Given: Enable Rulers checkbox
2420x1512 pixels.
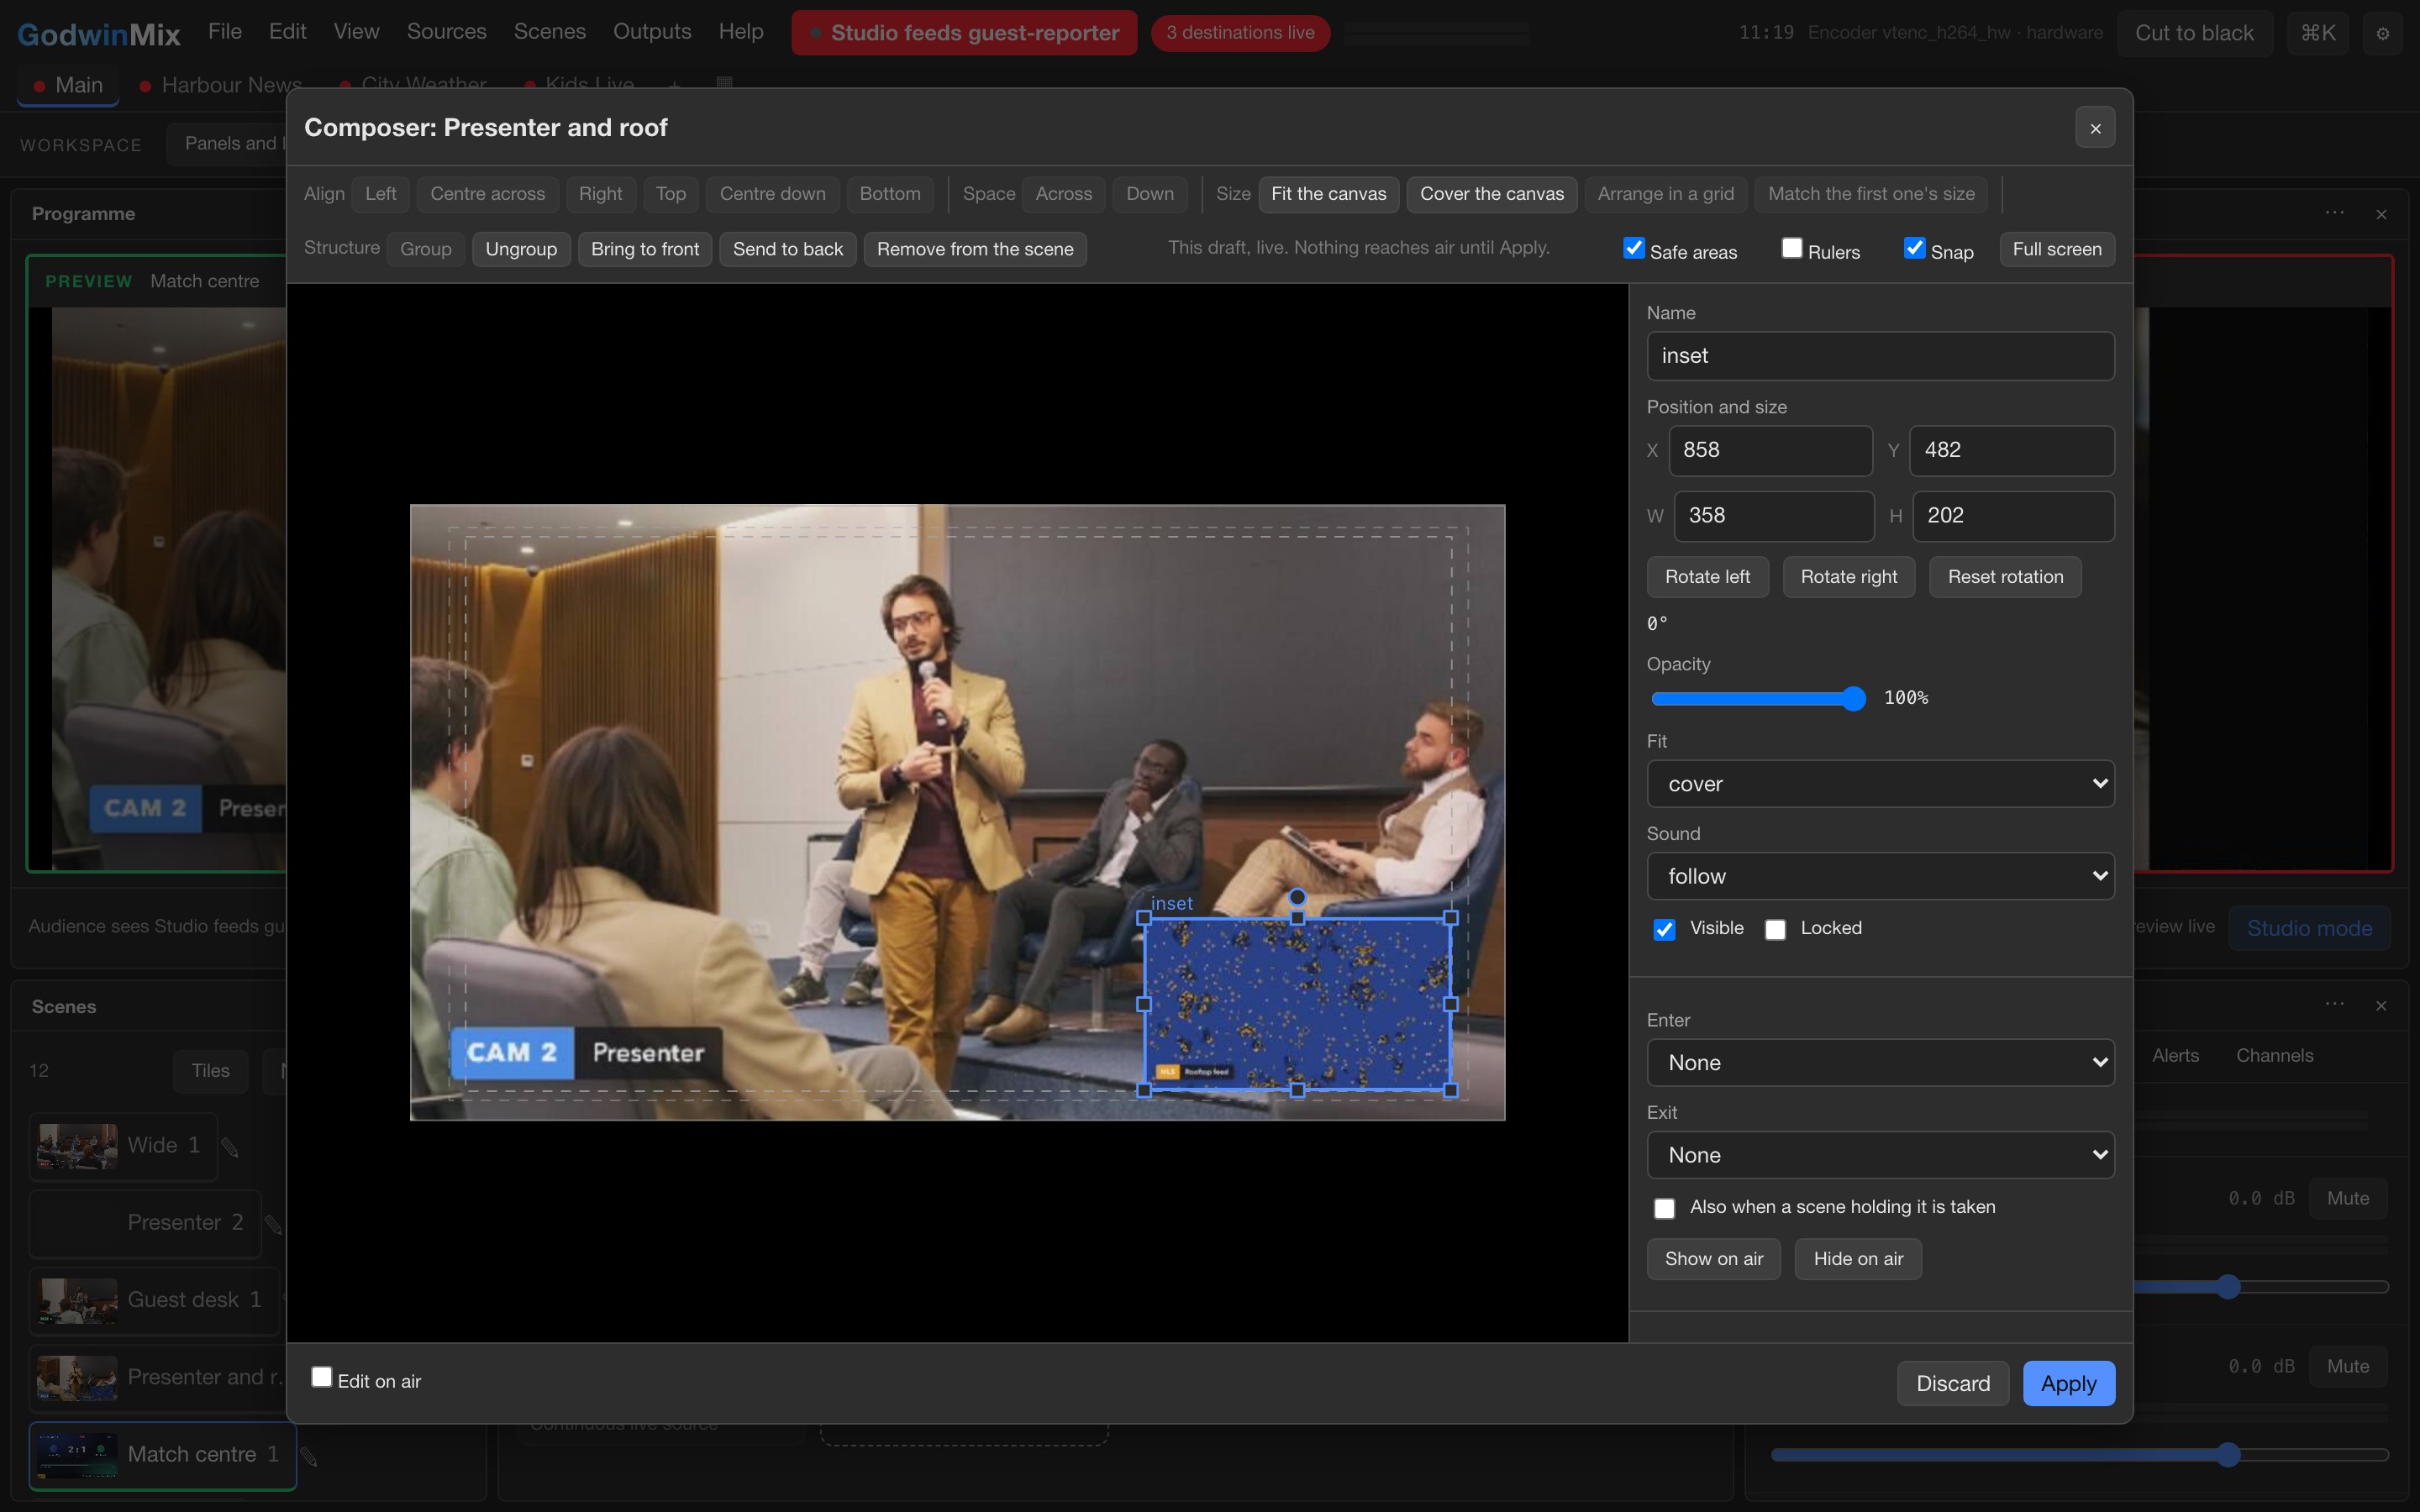Looking at the screenshot, I should tap(1792, 248).
